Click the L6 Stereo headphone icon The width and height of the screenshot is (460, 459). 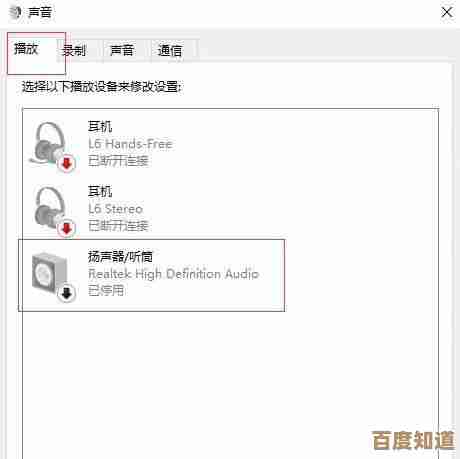[x=51, y=210]
